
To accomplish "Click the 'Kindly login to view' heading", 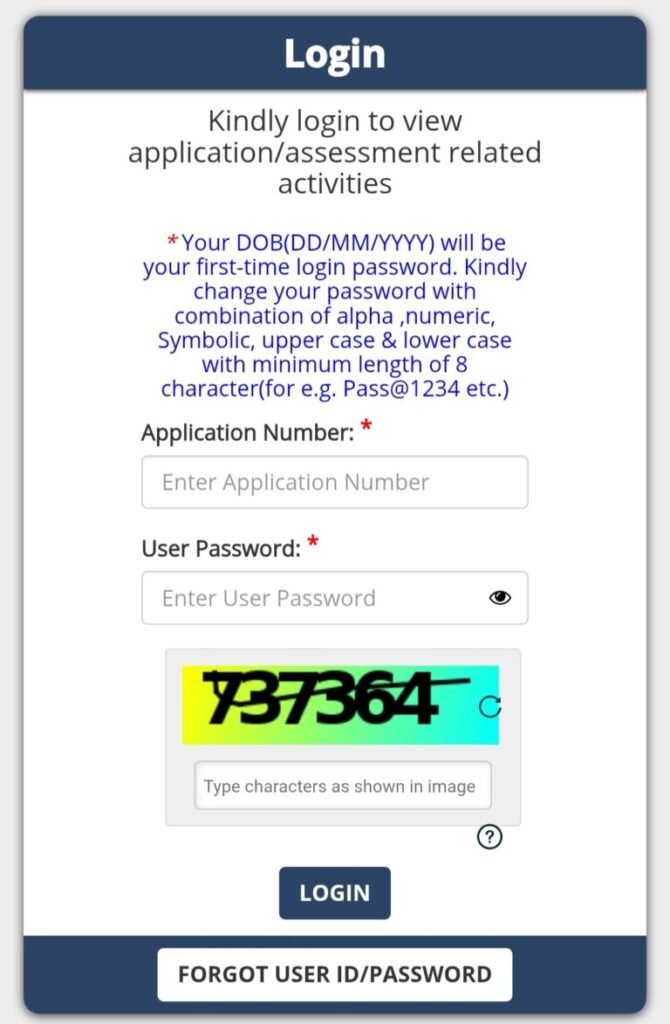I will (x=334, y=122).
